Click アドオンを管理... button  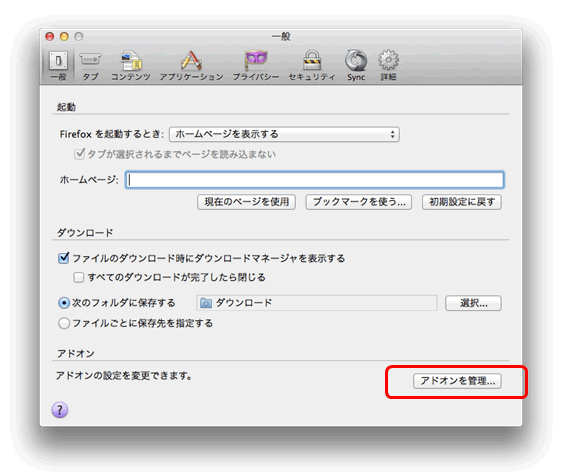point(457,381)
